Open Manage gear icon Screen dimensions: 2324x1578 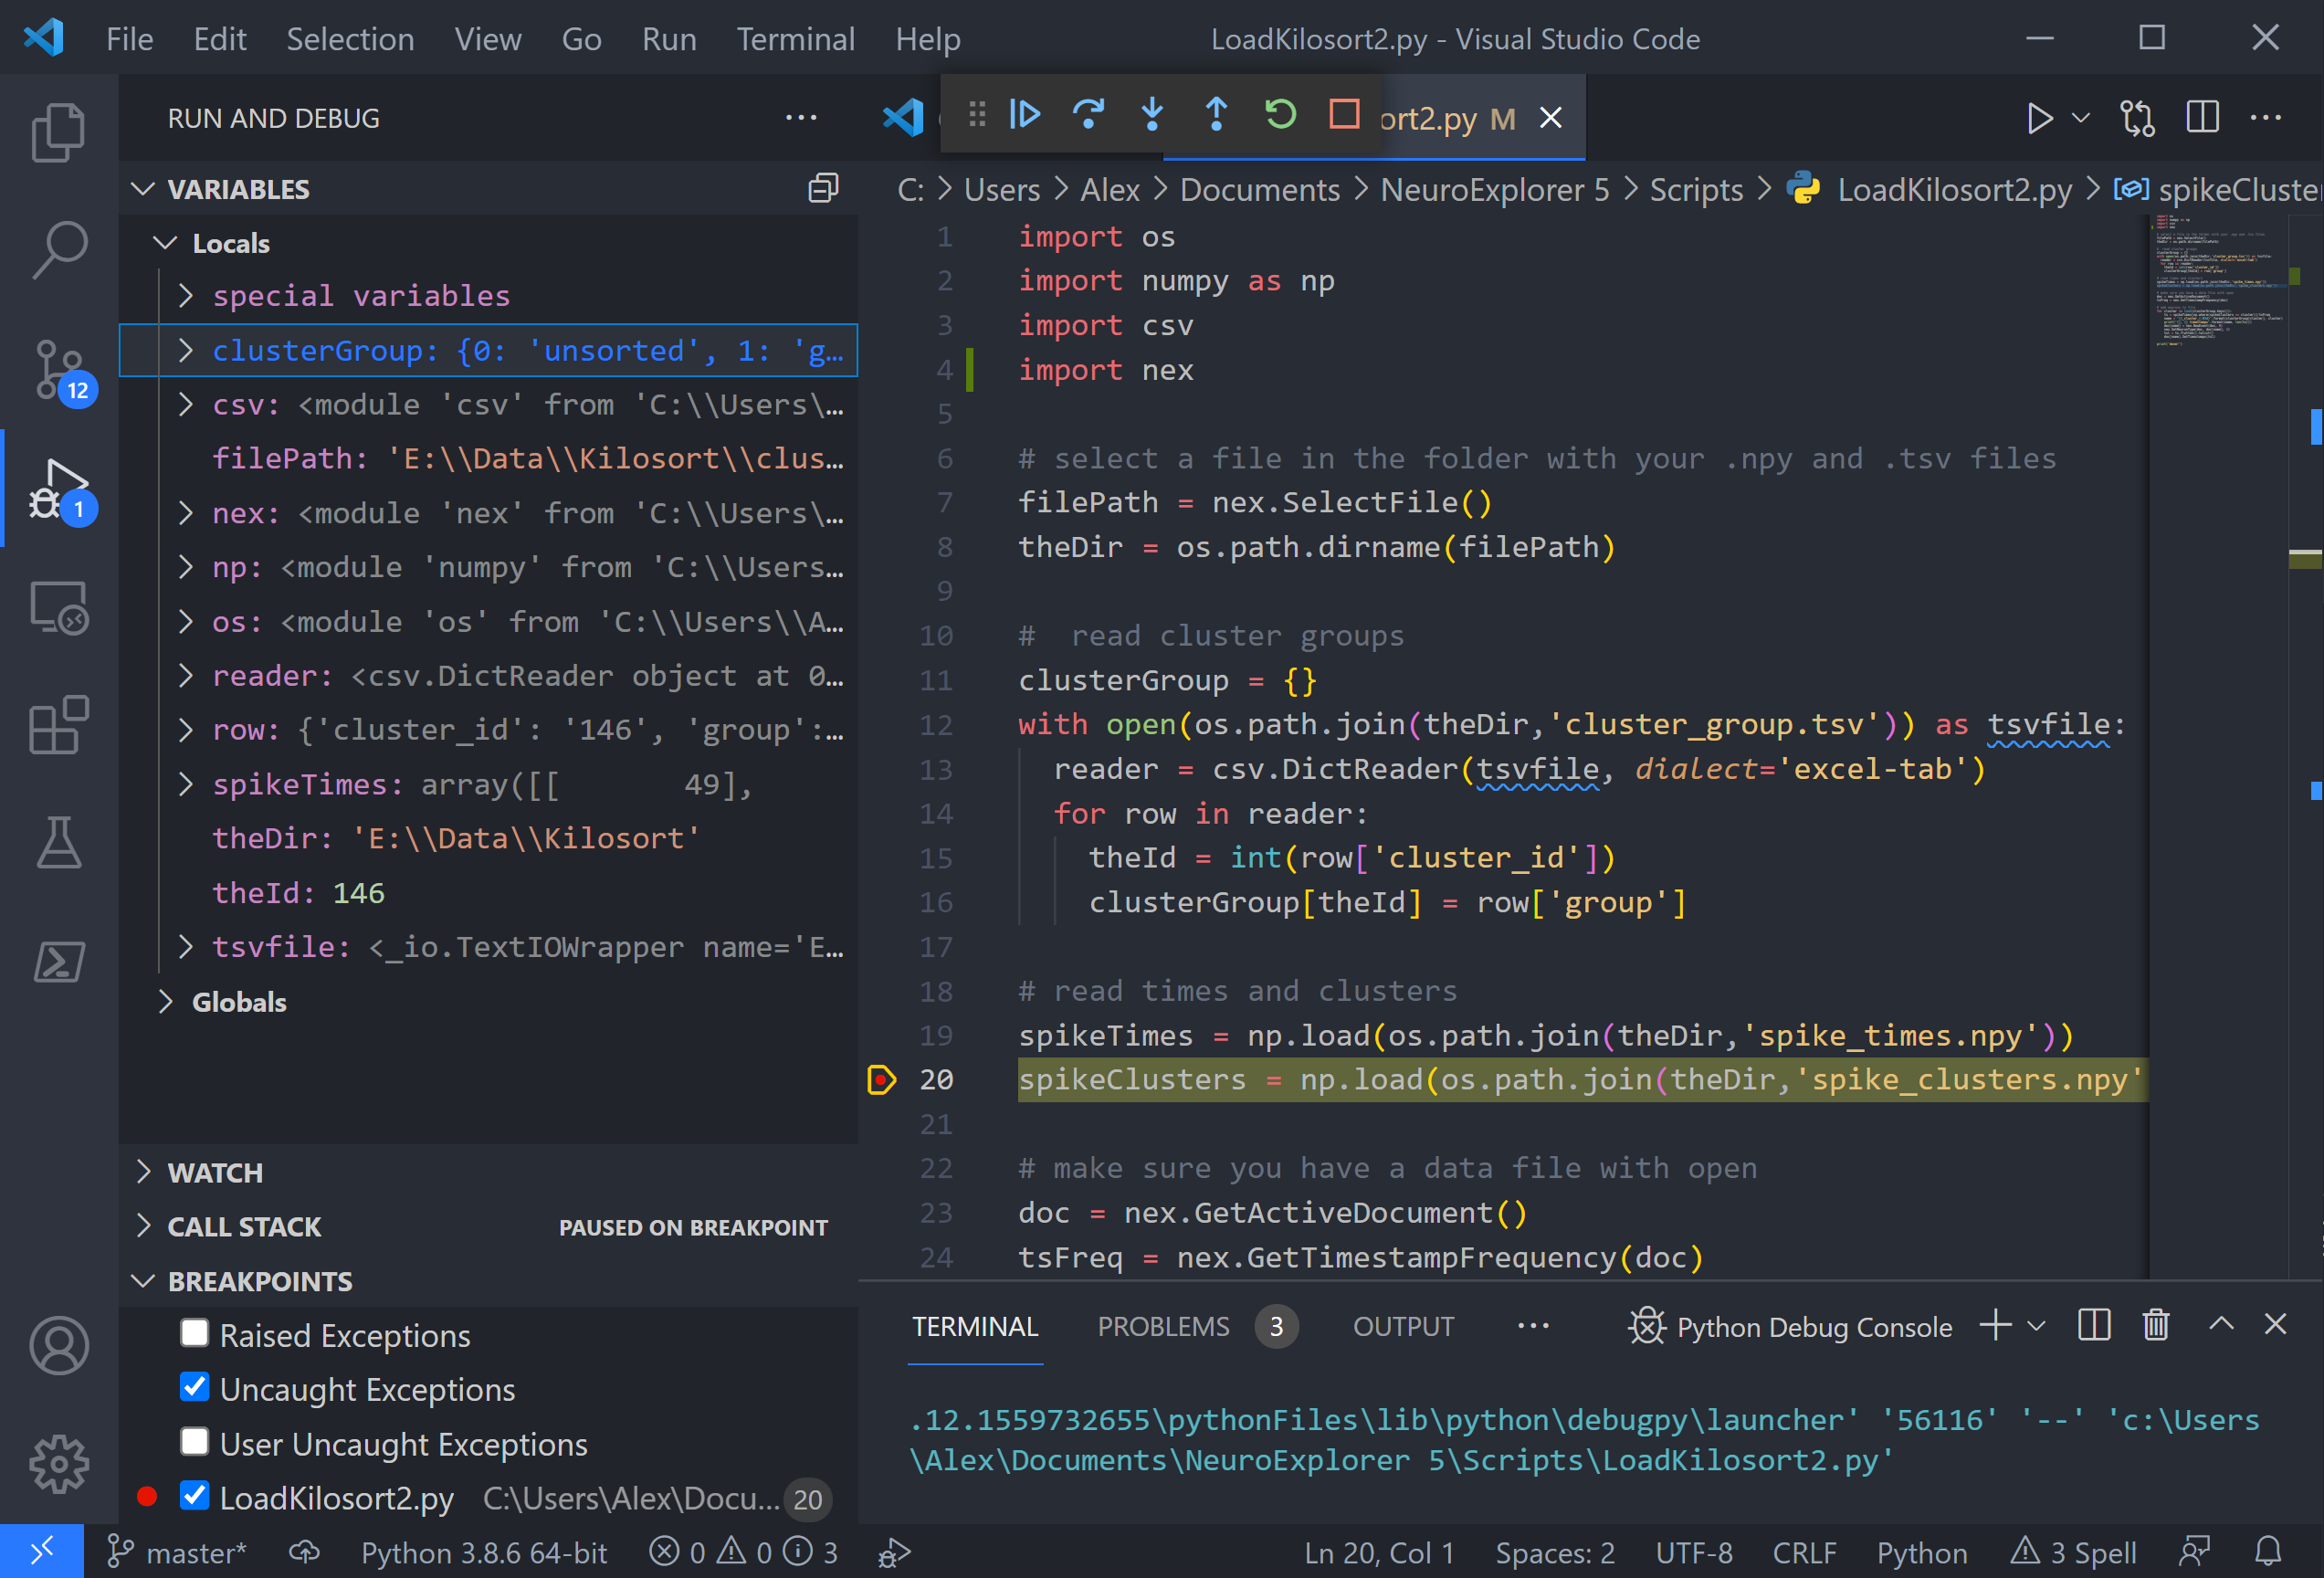click(x=58, y=1464)
